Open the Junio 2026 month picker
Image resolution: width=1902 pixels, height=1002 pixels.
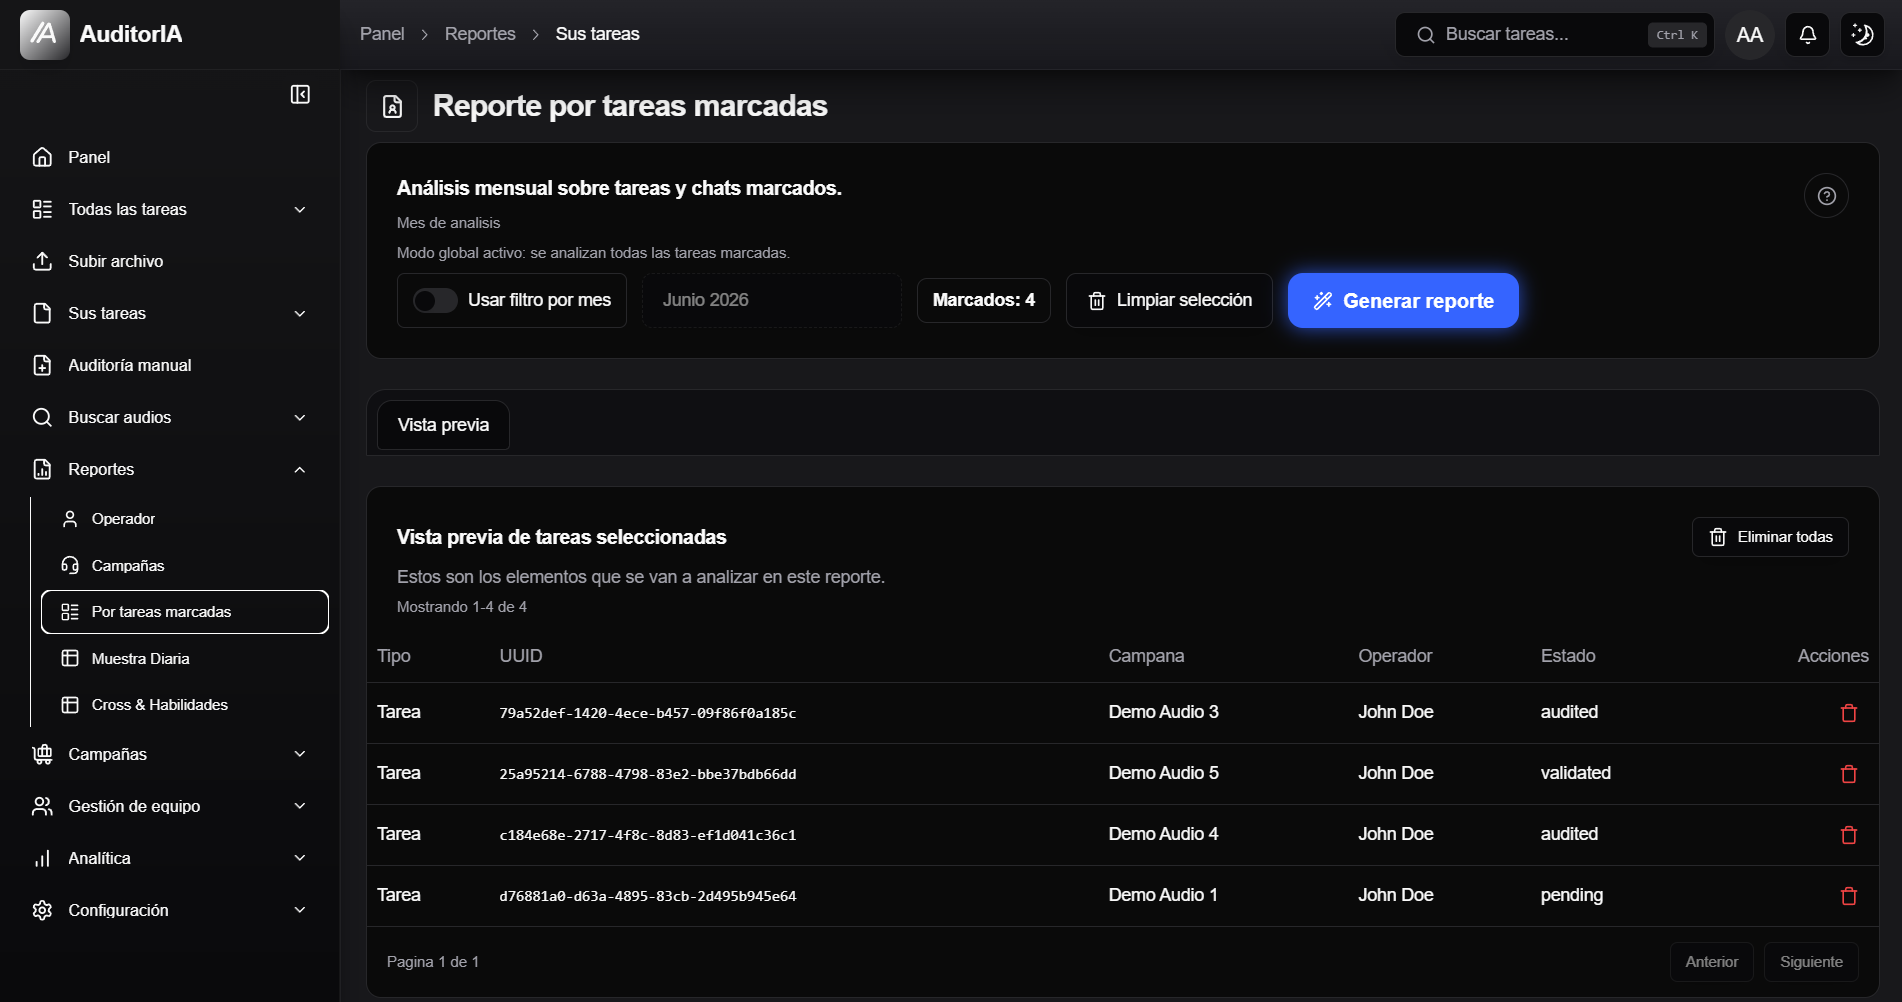point(771,300)
